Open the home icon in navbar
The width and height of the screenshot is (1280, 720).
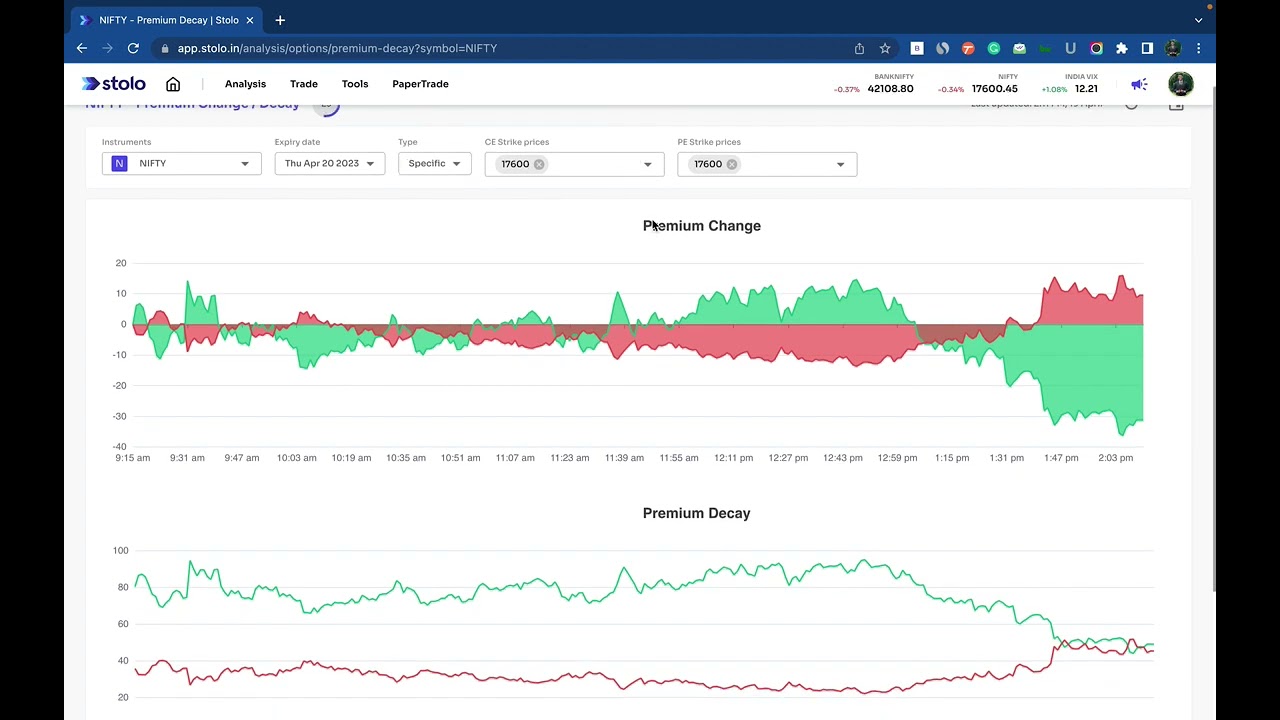173,84
